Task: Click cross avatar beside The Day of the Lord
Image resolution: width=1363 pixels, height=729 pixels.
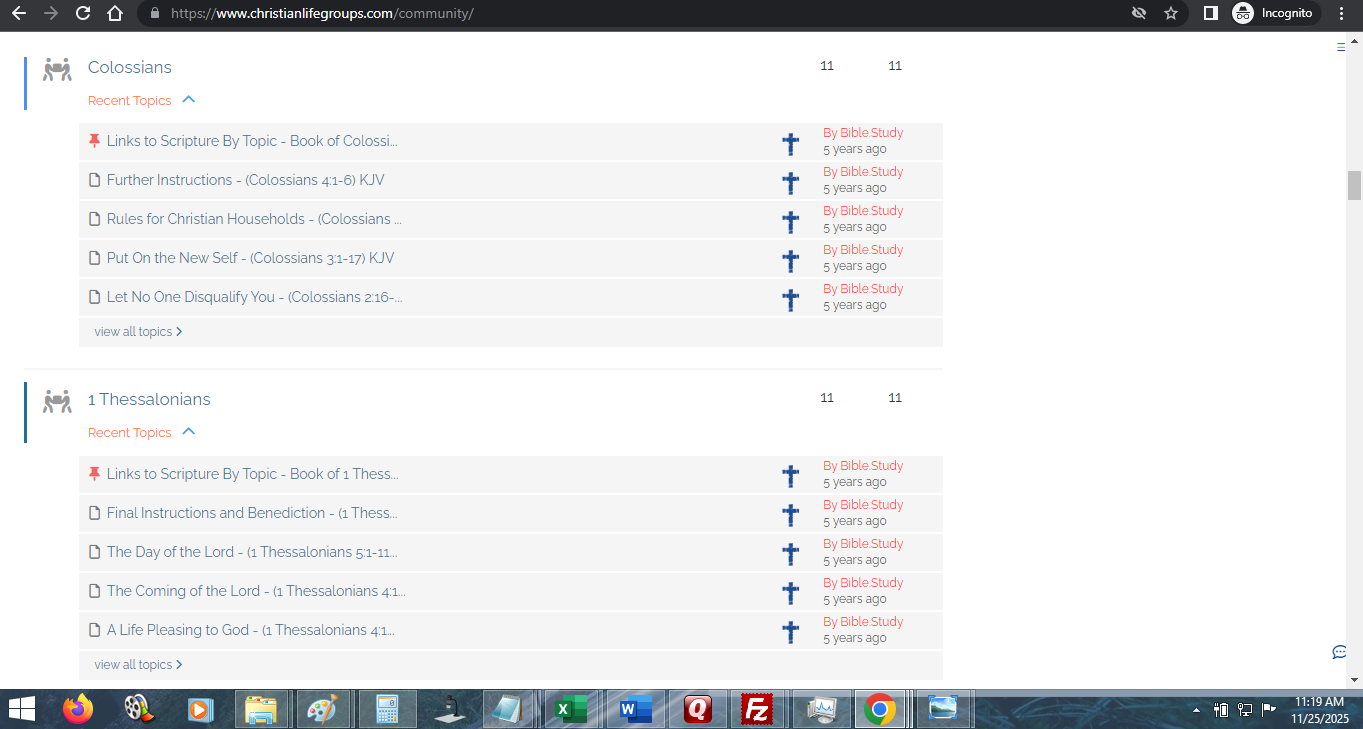Action: point(790,554)
